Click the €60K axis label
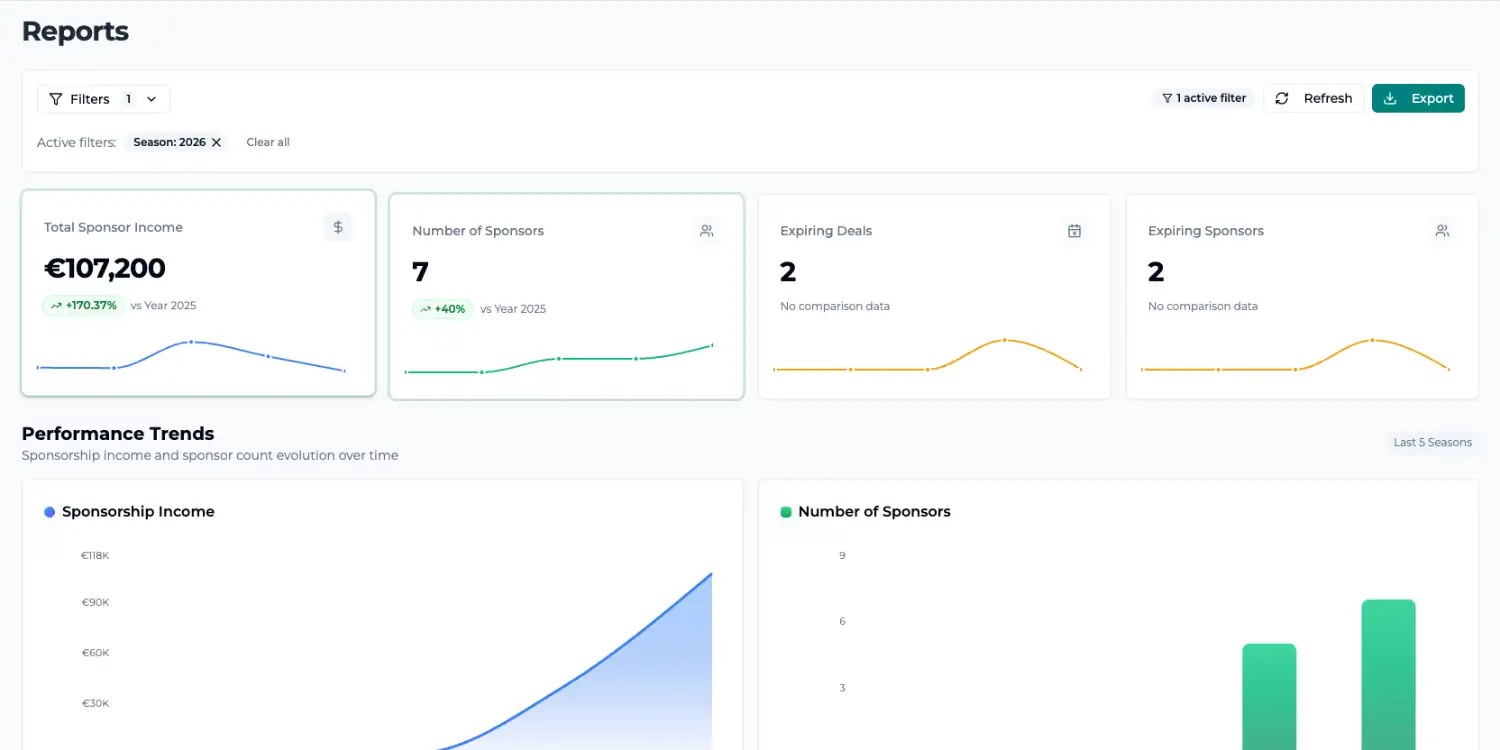The image size is (1500, 750). coord(95,653)
